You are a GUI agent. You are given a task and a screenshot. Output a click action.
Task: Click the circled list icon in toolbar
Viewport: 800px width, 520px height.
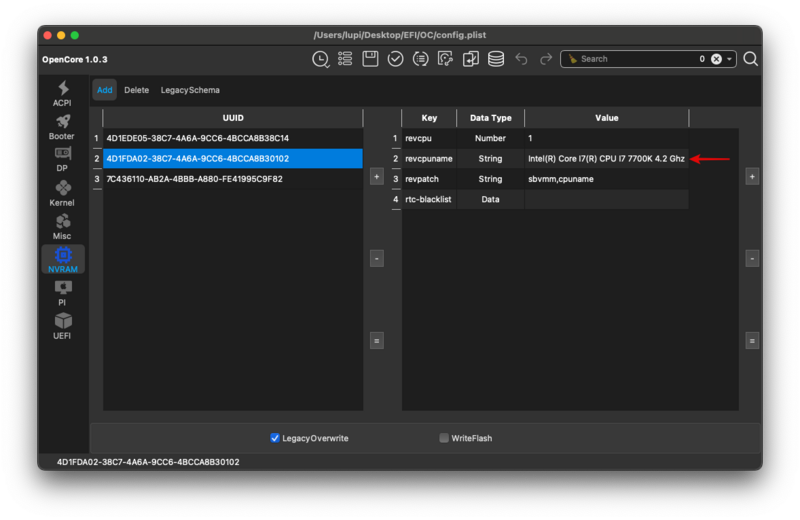tap(420, 59)
